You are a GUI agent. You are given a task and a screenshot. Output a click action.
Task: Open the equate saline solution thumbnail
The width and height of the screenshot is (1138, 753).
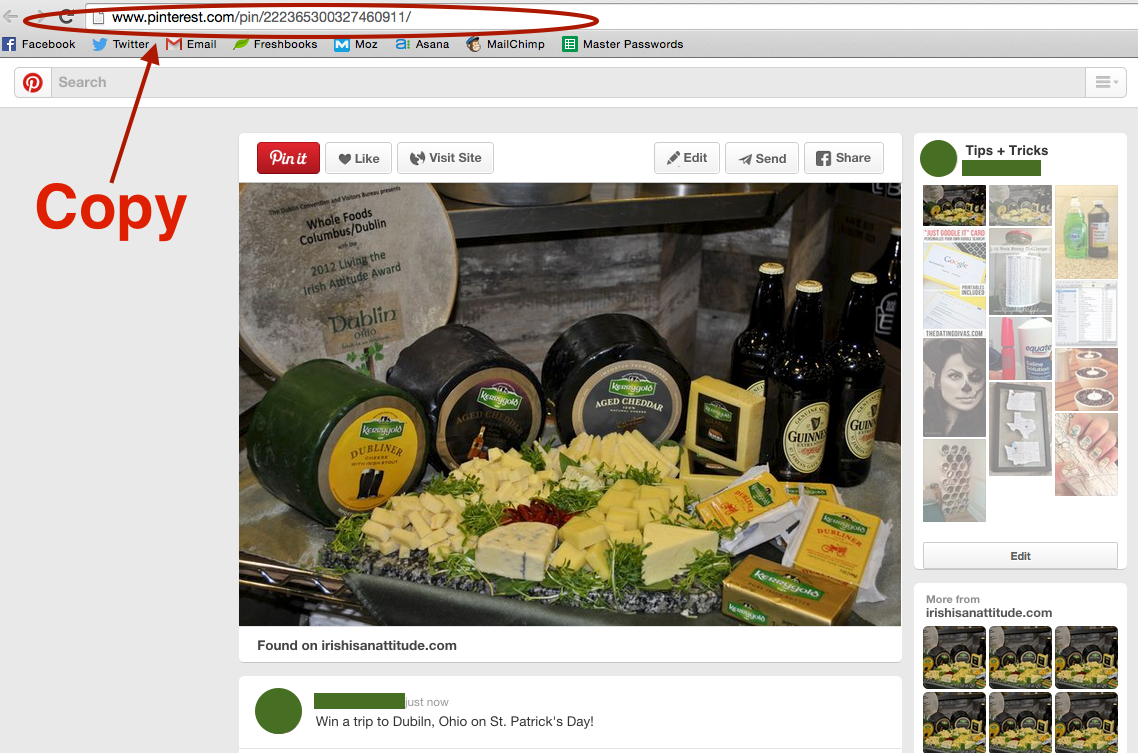click(x=1020, y=348)
